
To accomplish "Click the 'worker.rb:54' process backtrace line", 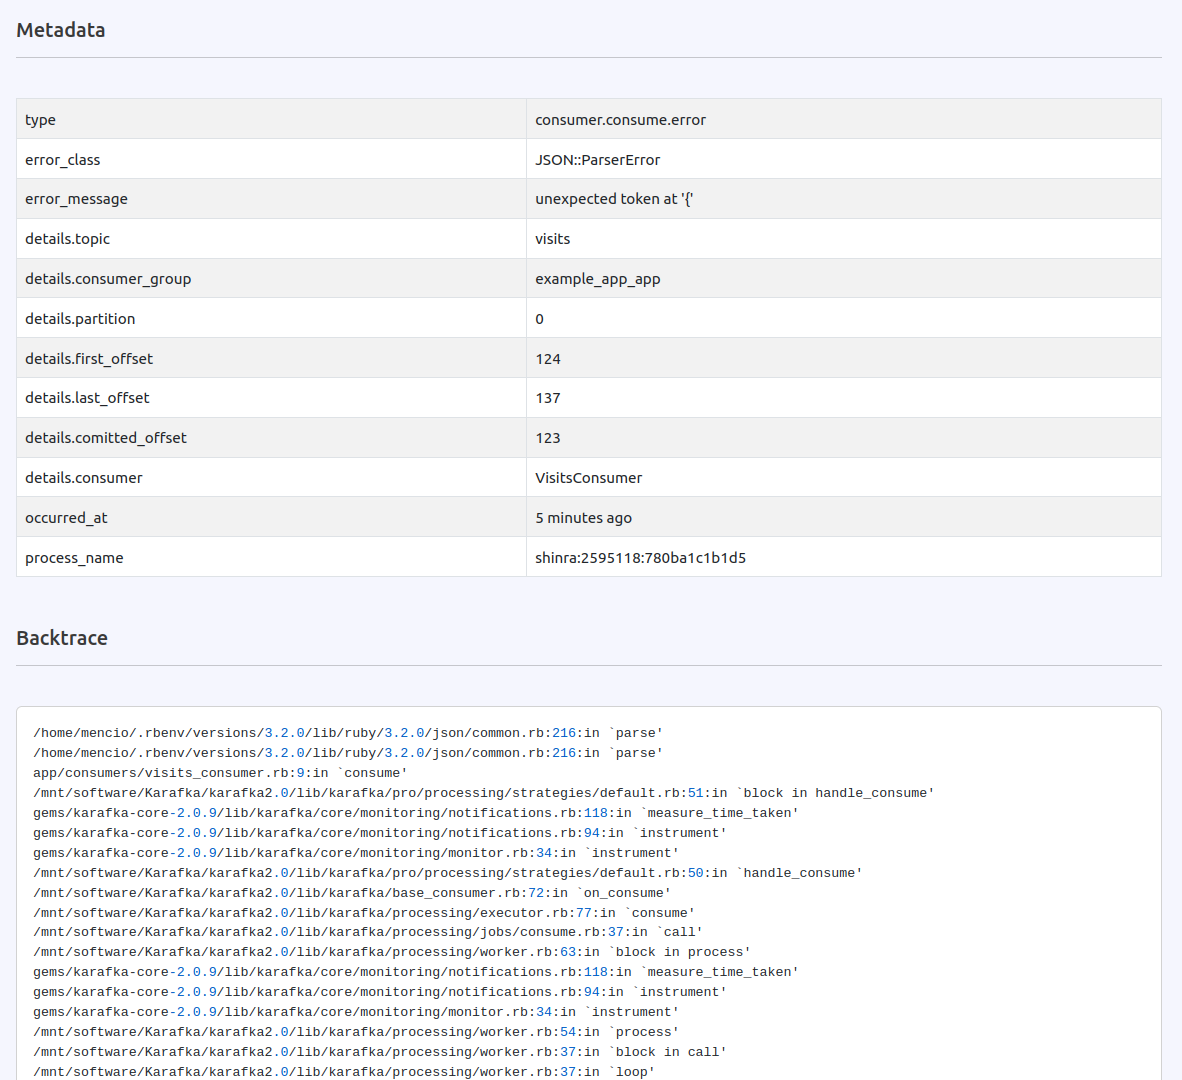I will pos(356,1032).
